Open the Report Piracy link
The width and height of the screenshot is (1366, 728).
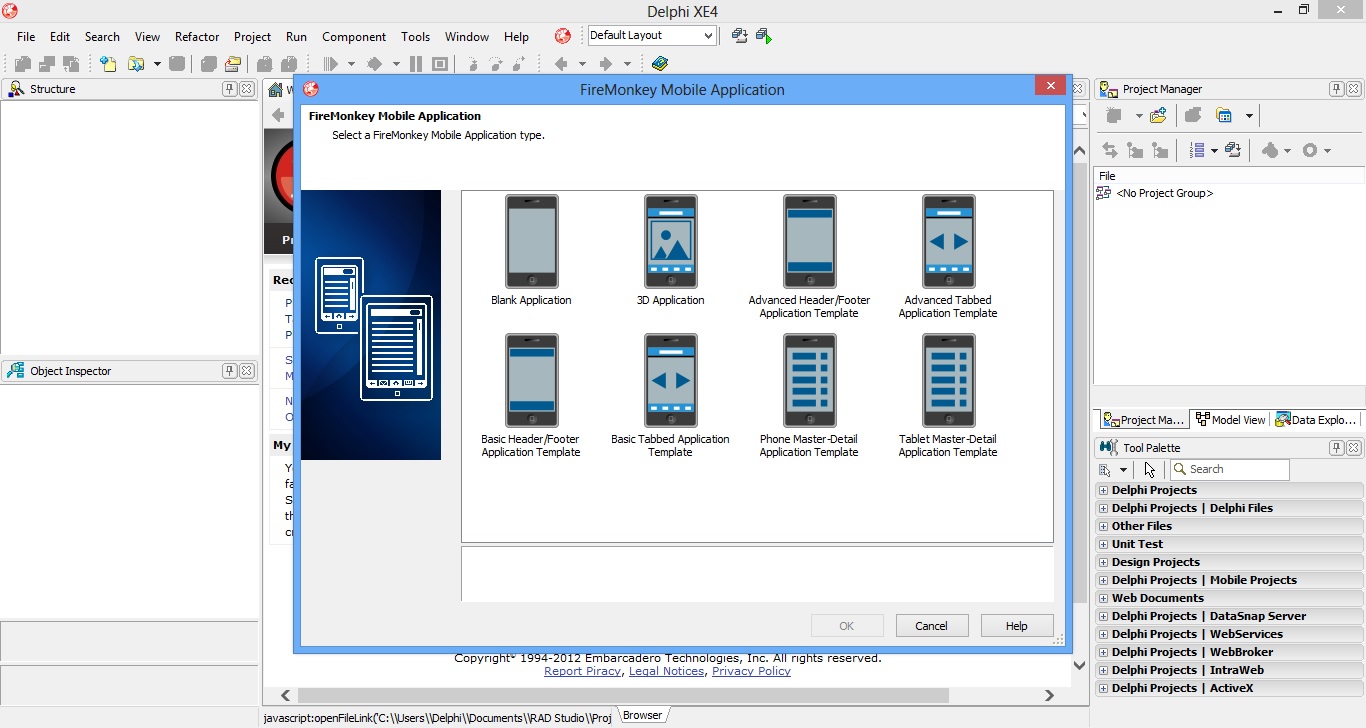(x=583, y=671)
